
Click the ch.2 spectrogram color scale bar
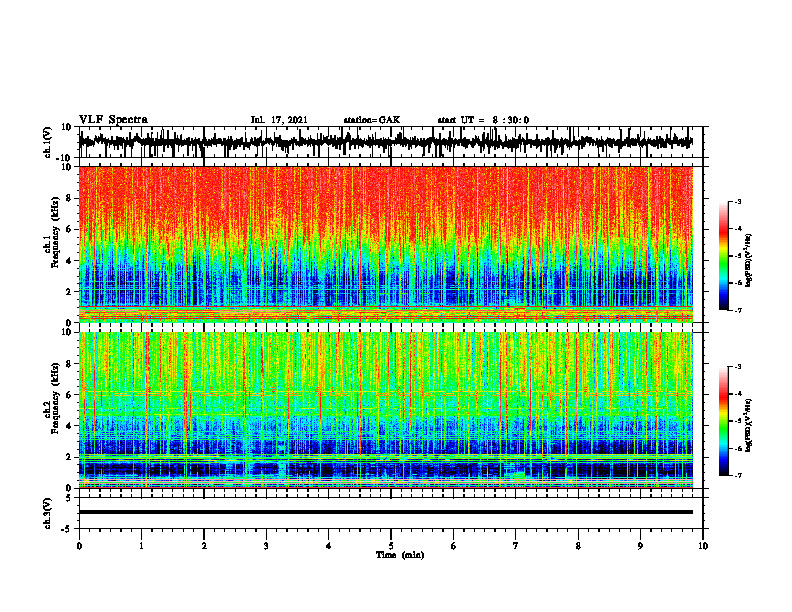[723, 421]
